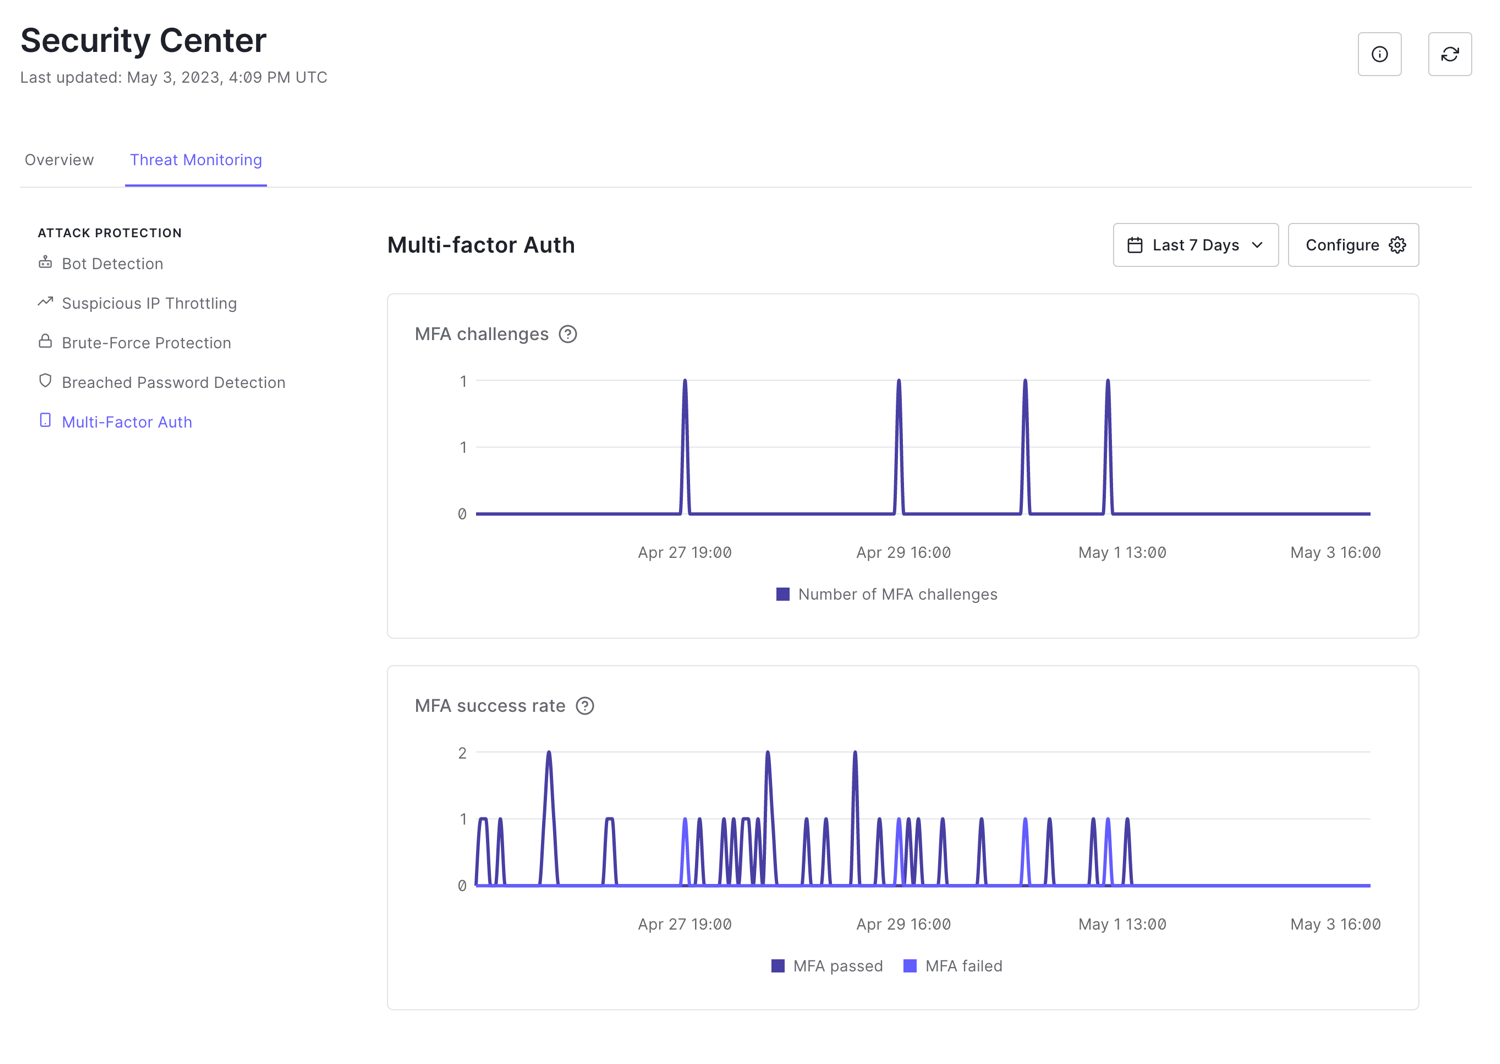Image resolution: width=1500 pixels, height=1064 pixels.
Task: Click the purple swatch beside MFA passed
Action: pyautogui.click(x=778, y=966)
